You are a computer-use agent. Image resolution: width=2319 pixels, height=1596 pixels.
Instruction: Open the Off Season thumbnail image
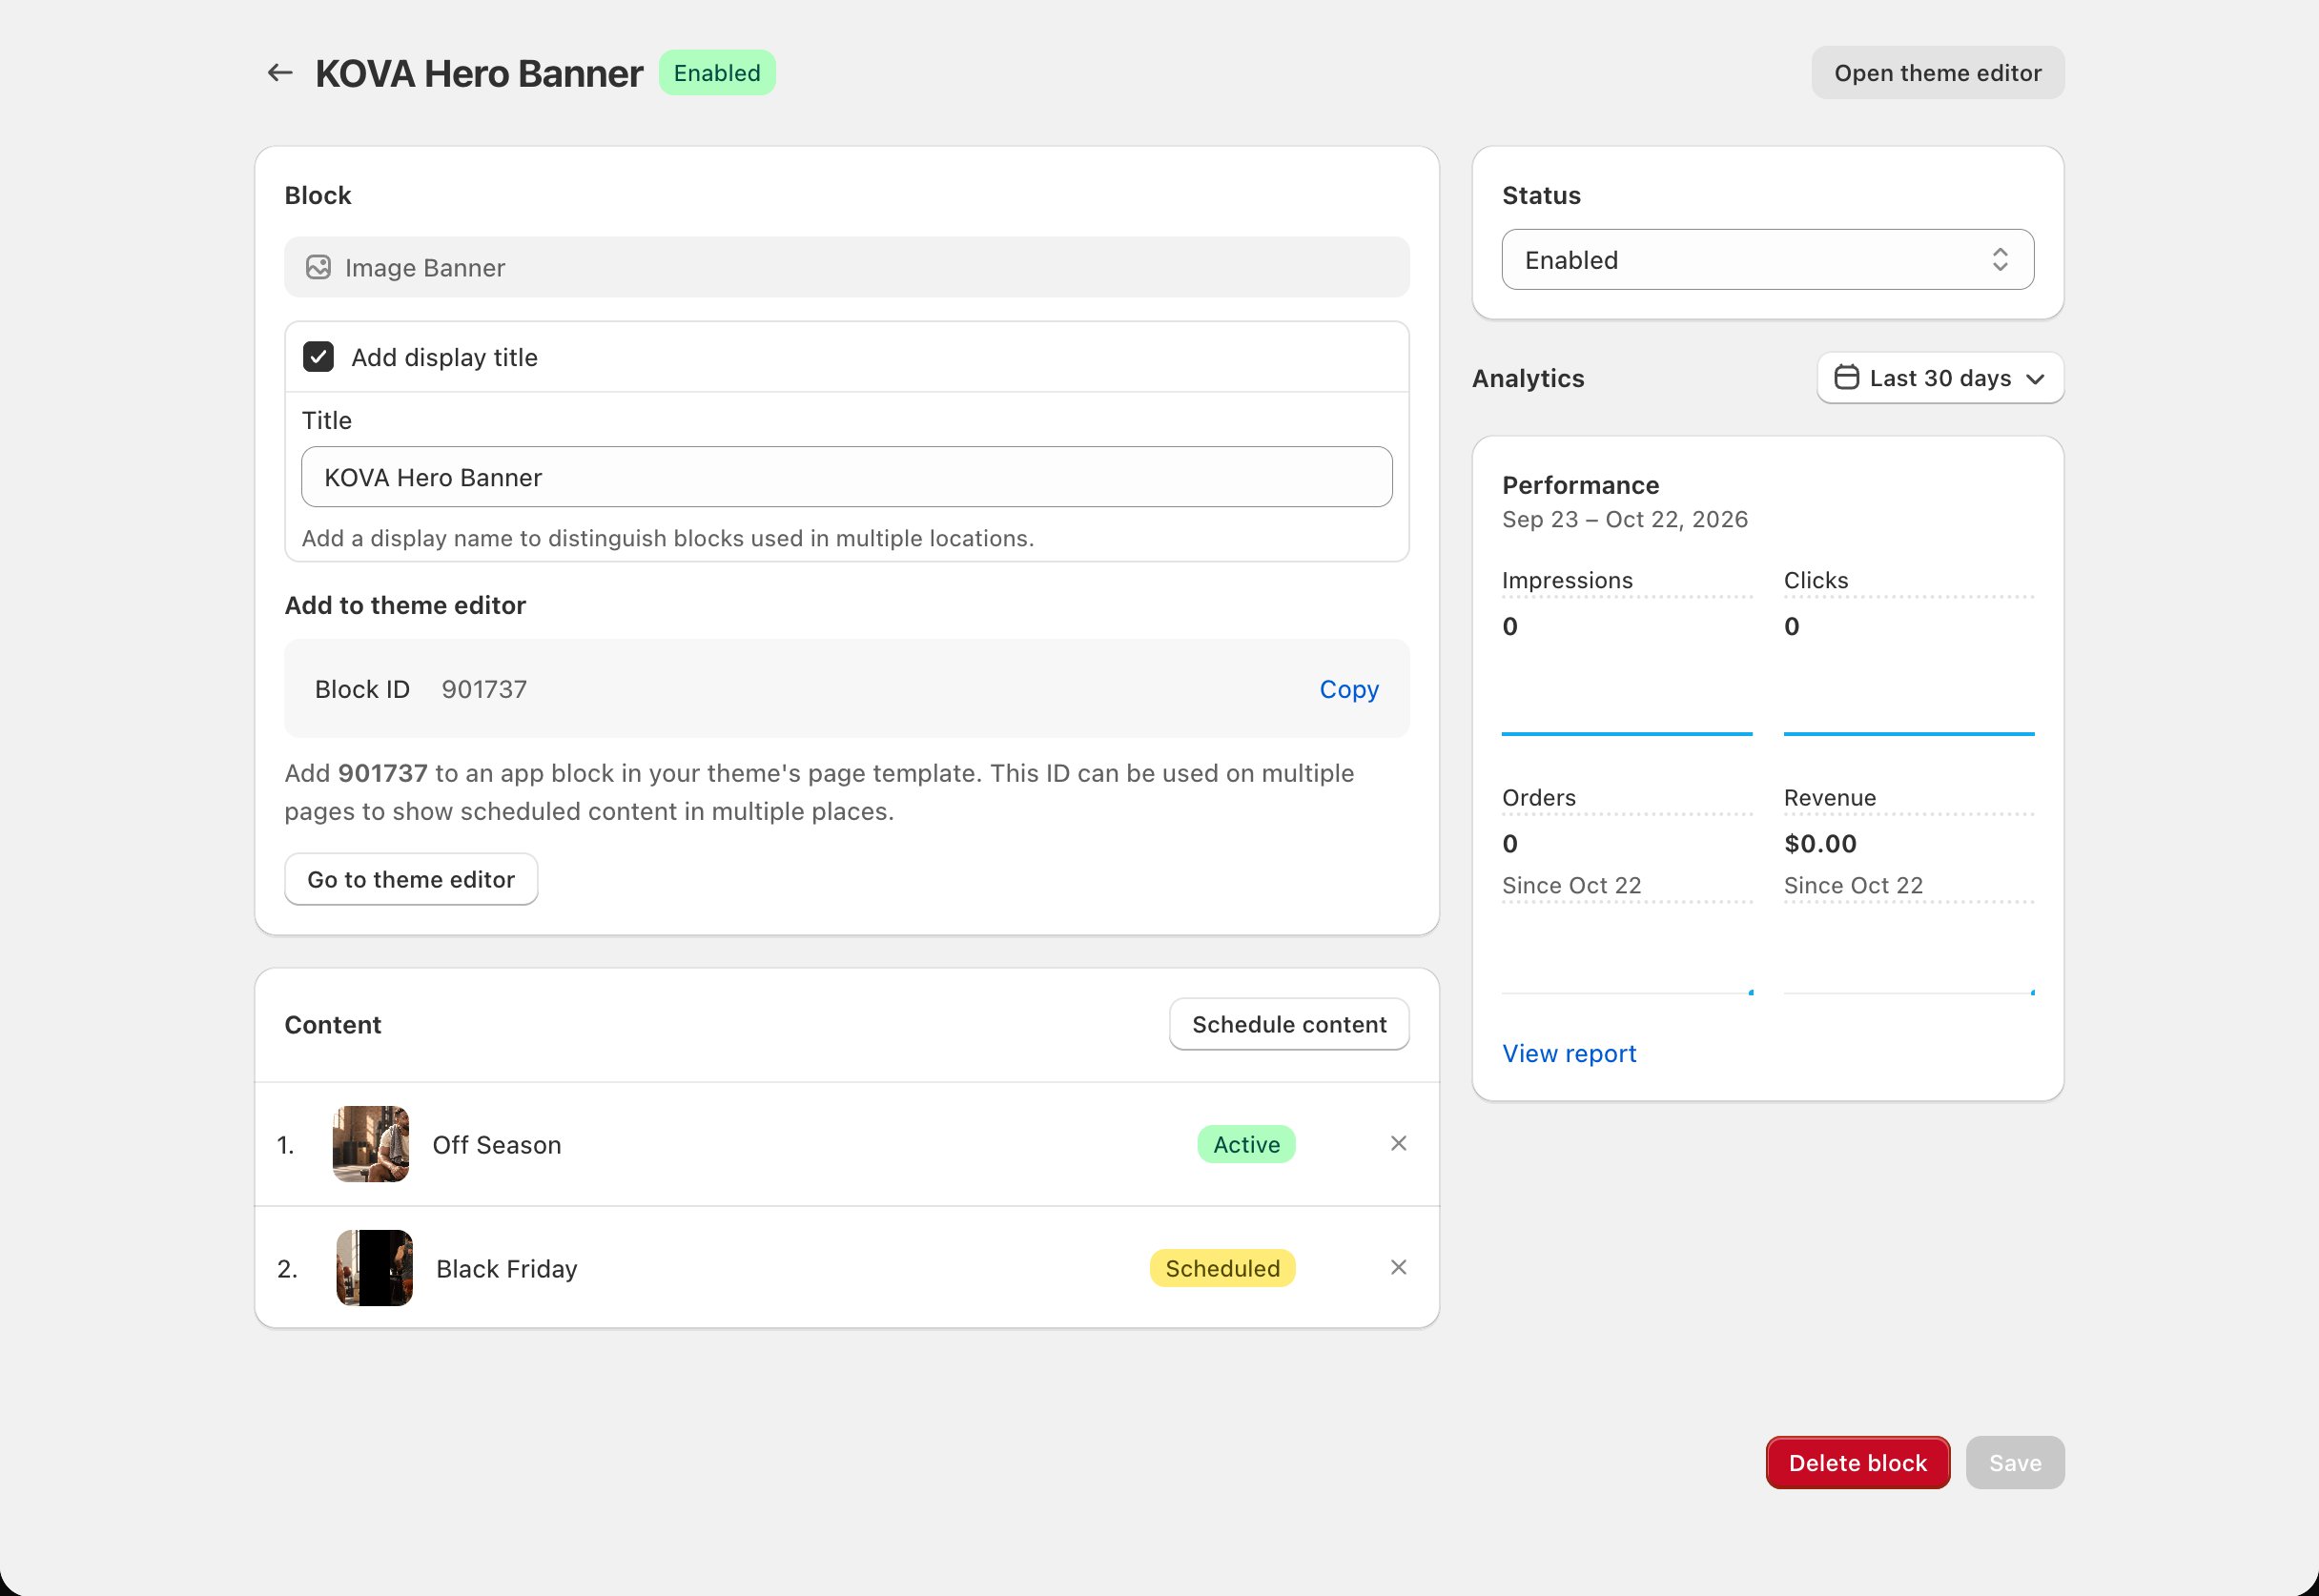[x=371, y=1144]
